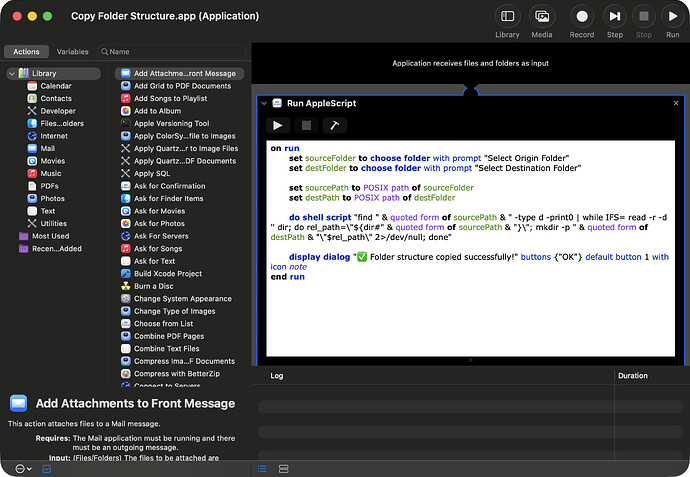Show log list view icon
This screenshot has width=690, height=477.
(x=262, y=469)
